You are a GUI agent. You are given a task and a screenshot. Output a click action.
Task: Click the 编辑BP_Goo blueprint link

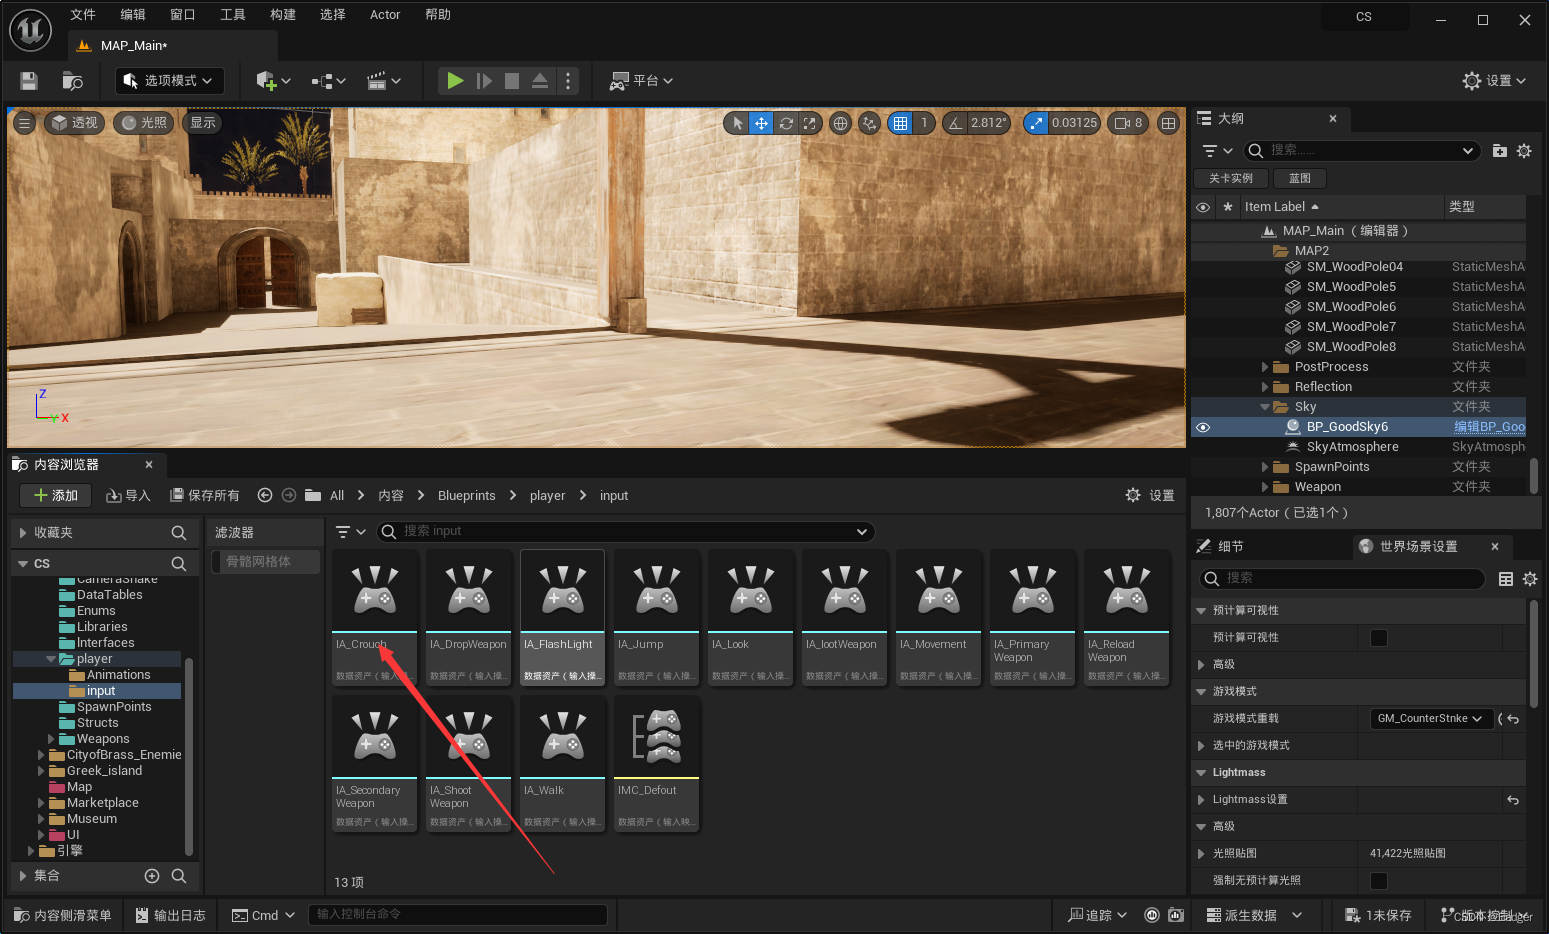click(1489, 427)
